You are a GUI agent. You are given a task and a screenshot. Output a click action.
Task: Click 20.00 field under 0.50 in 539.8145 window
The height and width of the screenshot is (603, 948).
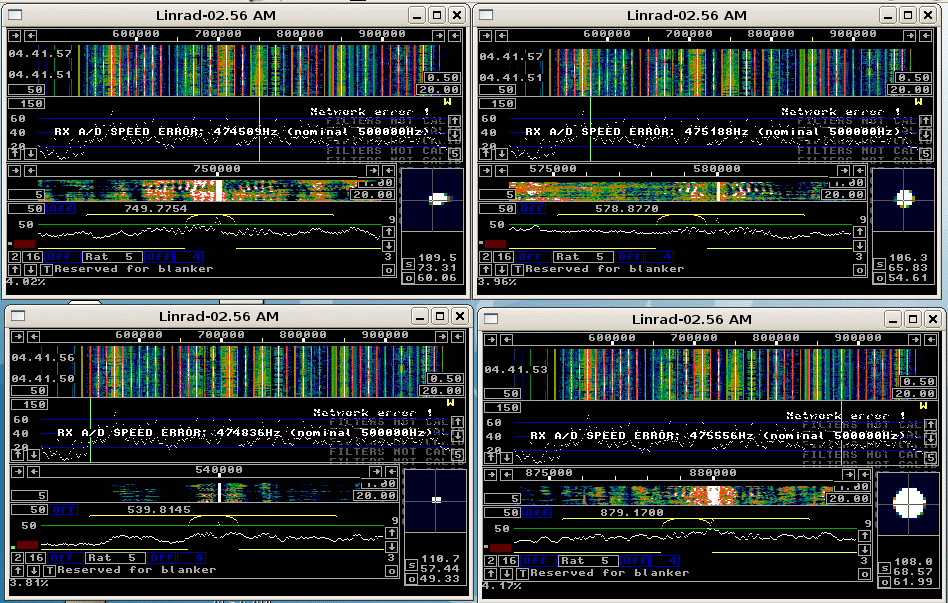(442, 391)
